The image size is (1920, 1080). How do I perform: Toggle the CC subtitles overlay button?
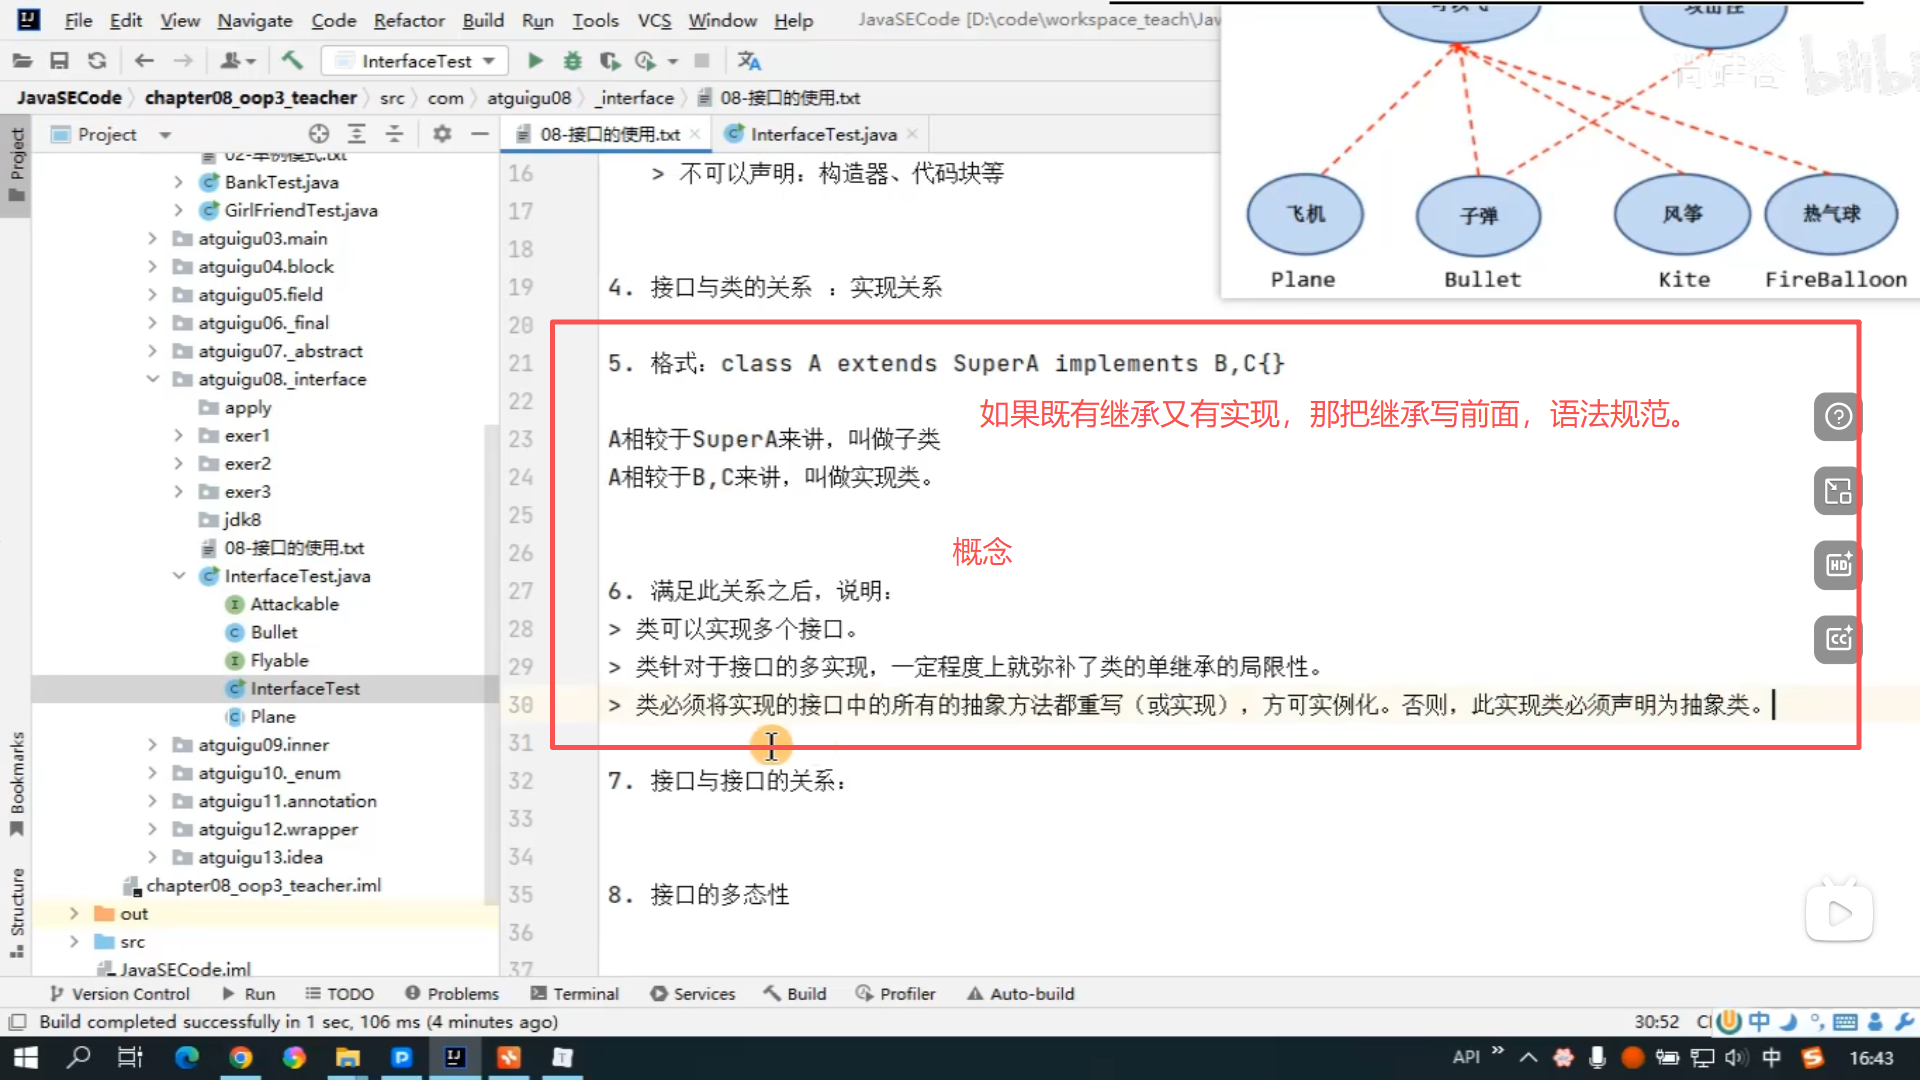[1838, 639]
